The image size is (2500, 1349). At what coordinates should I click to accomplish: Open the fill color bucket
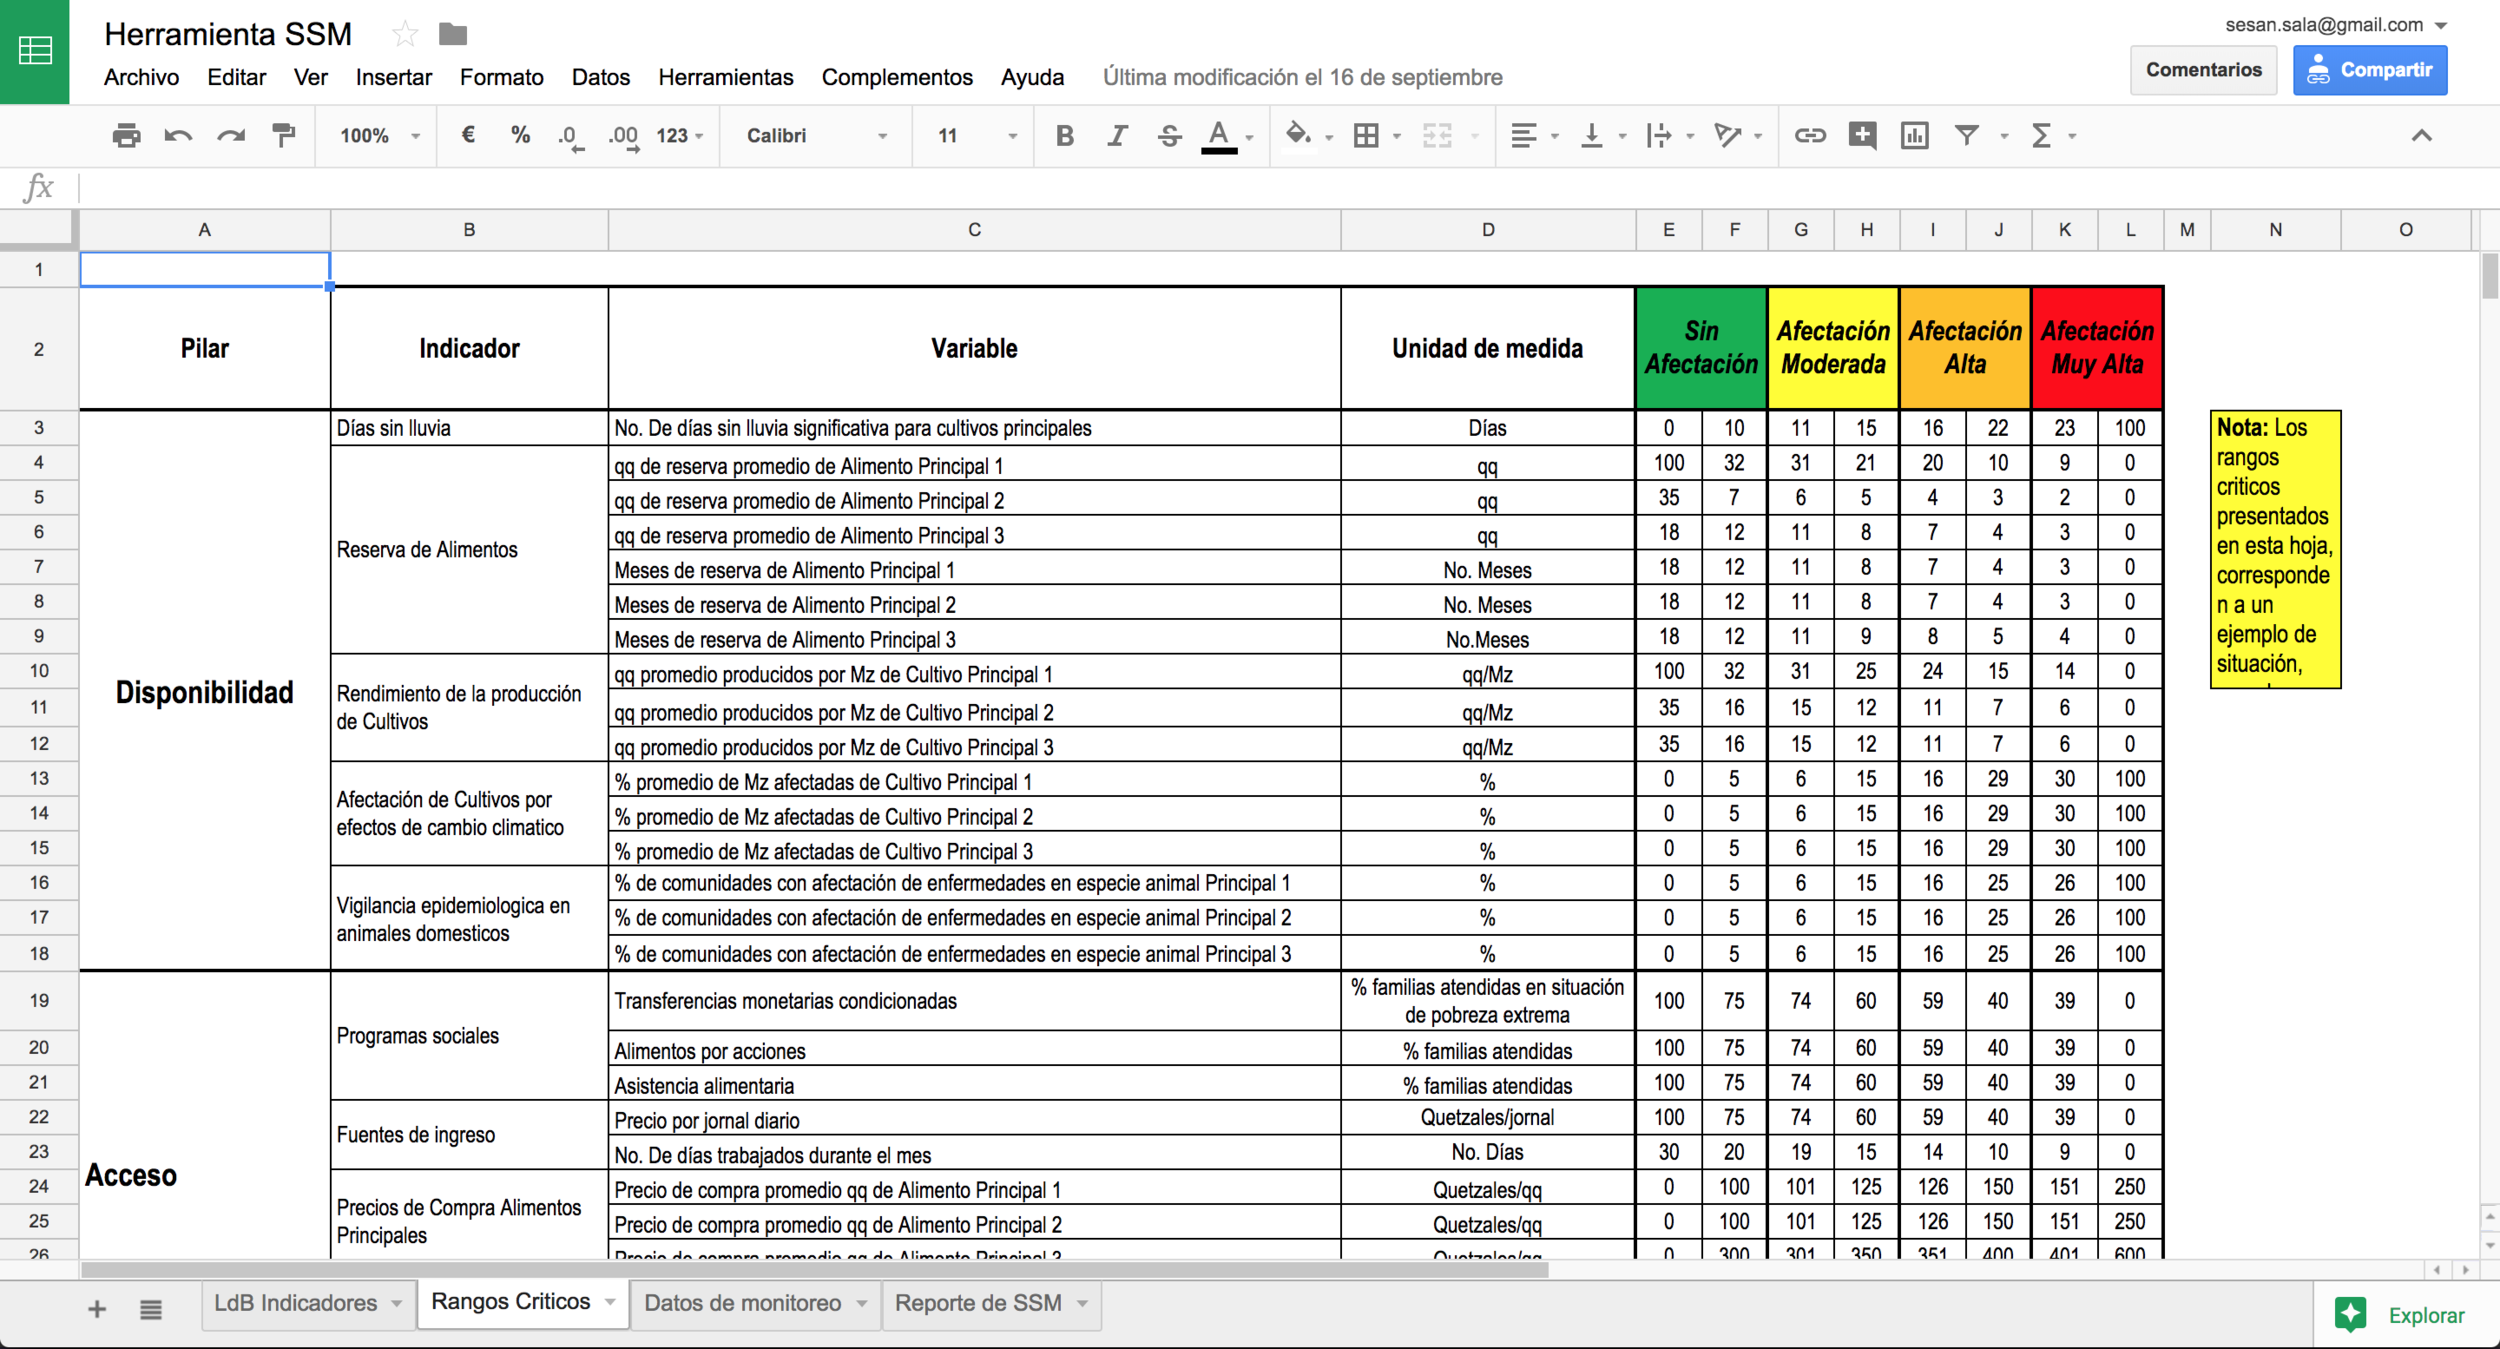[x=1298, y=134]
